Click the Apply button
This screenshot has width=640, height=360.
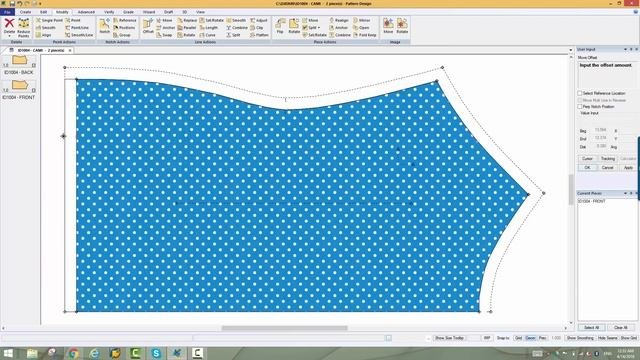click(x=628, y=168)
